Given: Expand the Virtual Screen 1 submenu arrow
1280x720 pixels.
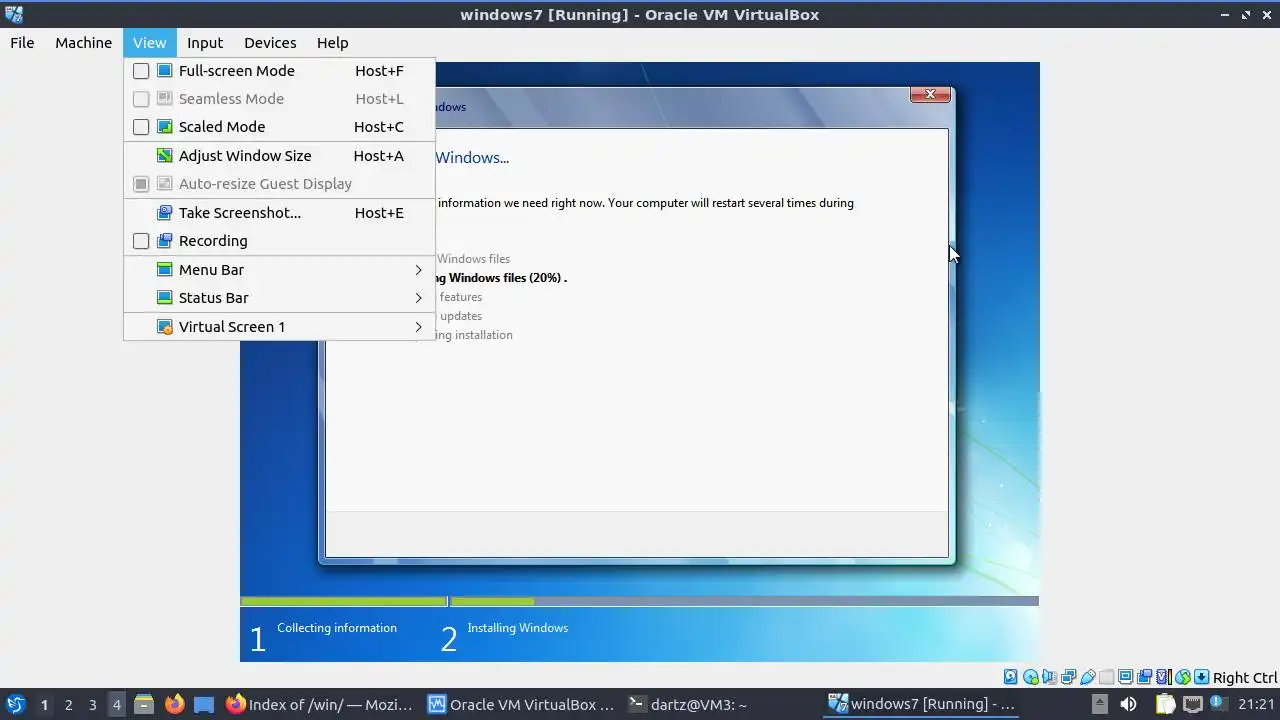Looking at the screenshot, I should point(418,327).
